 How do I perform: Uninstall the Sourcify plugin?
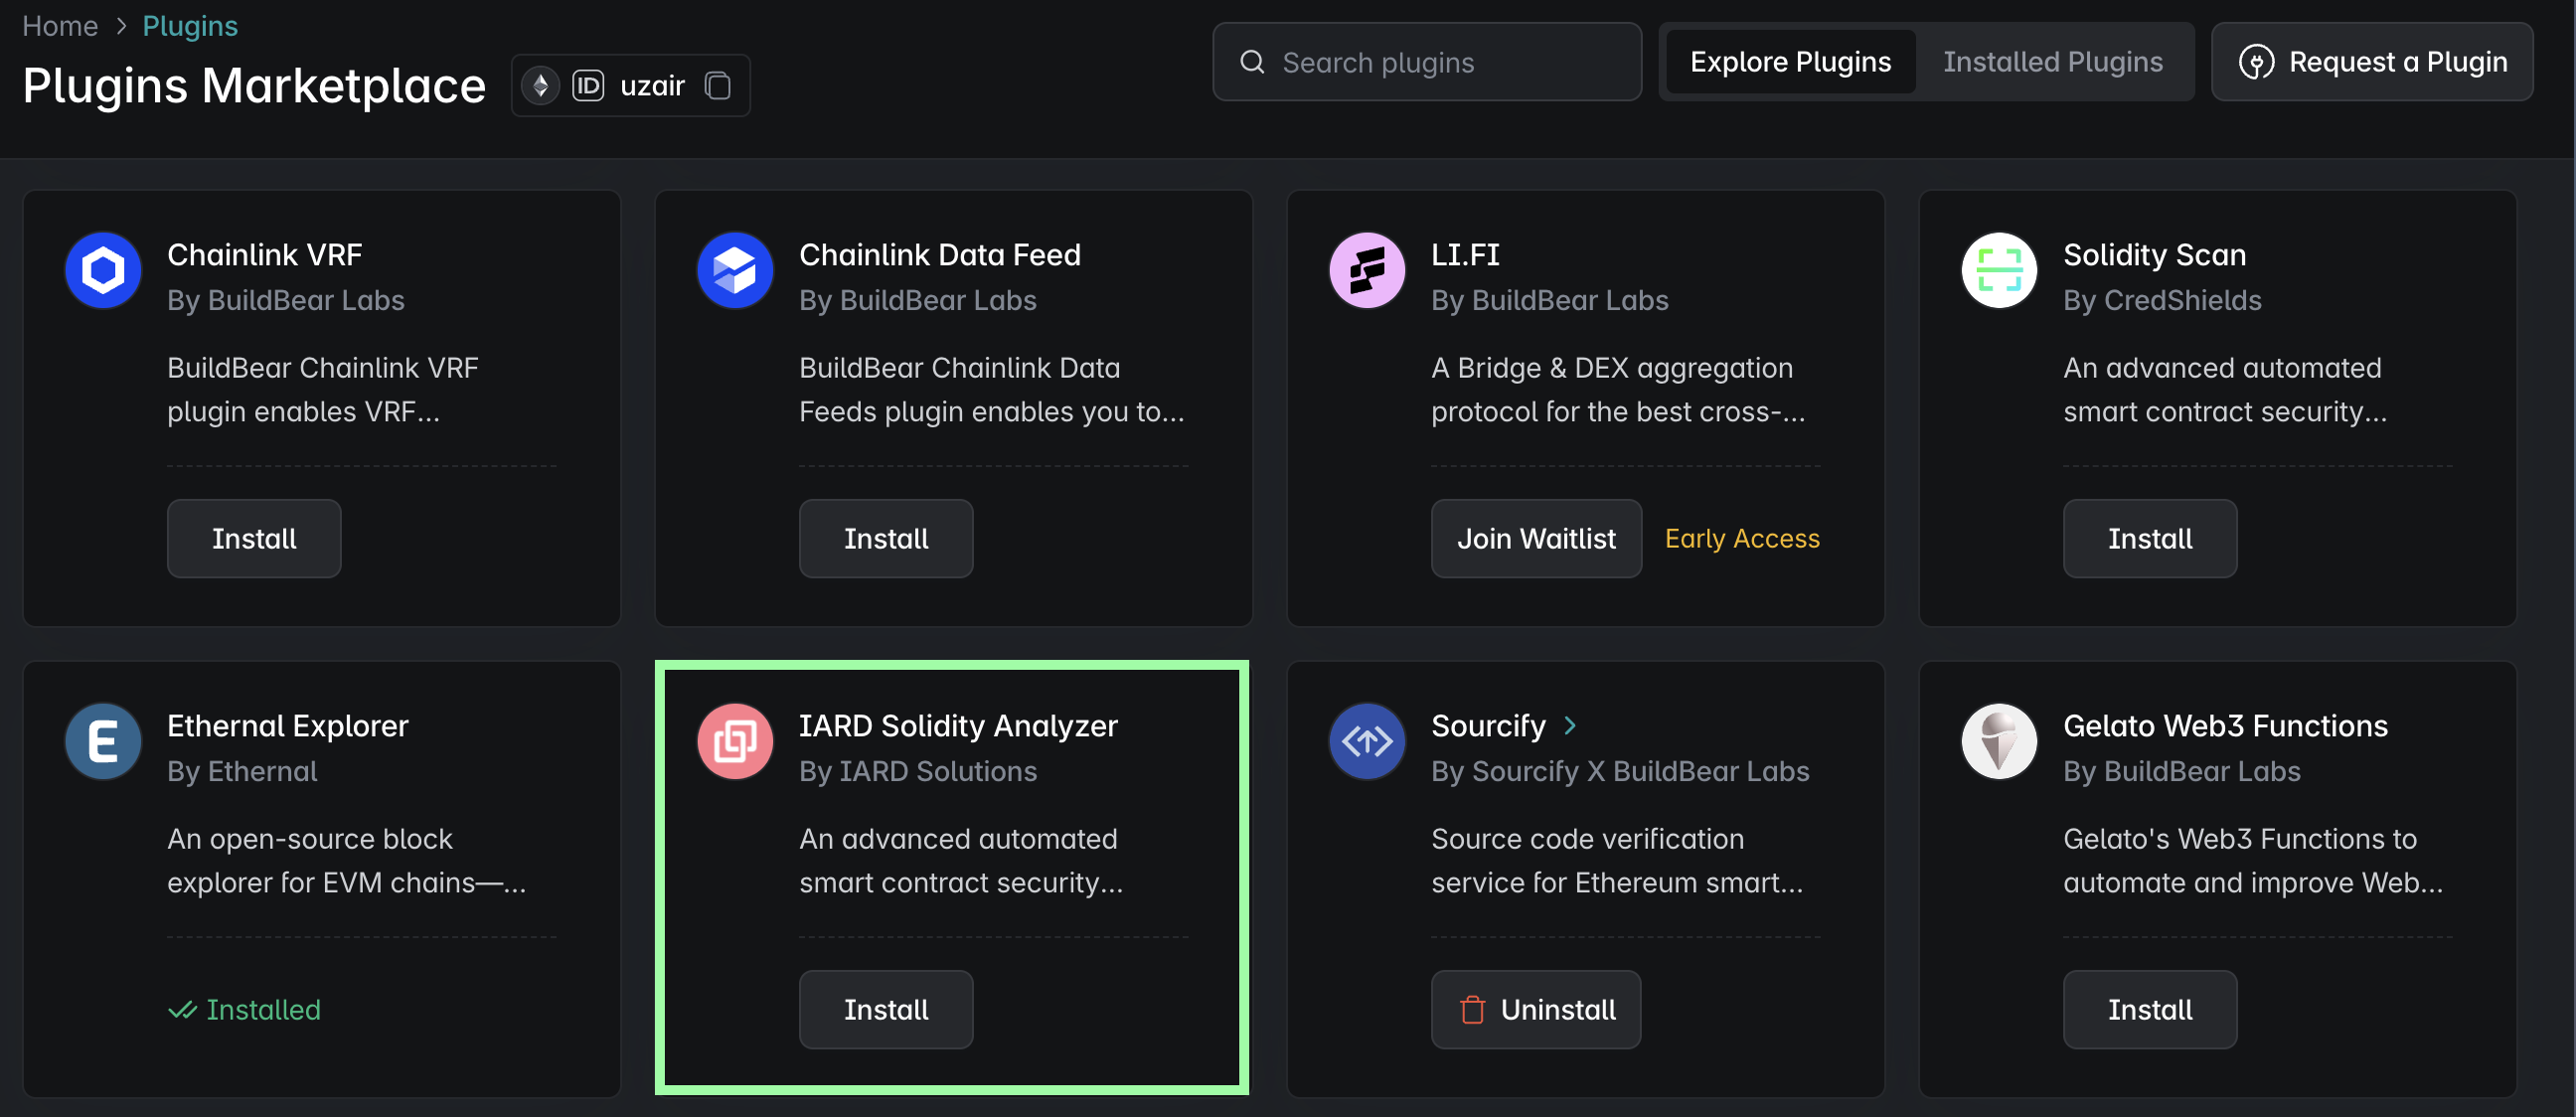(1536, 1010)
